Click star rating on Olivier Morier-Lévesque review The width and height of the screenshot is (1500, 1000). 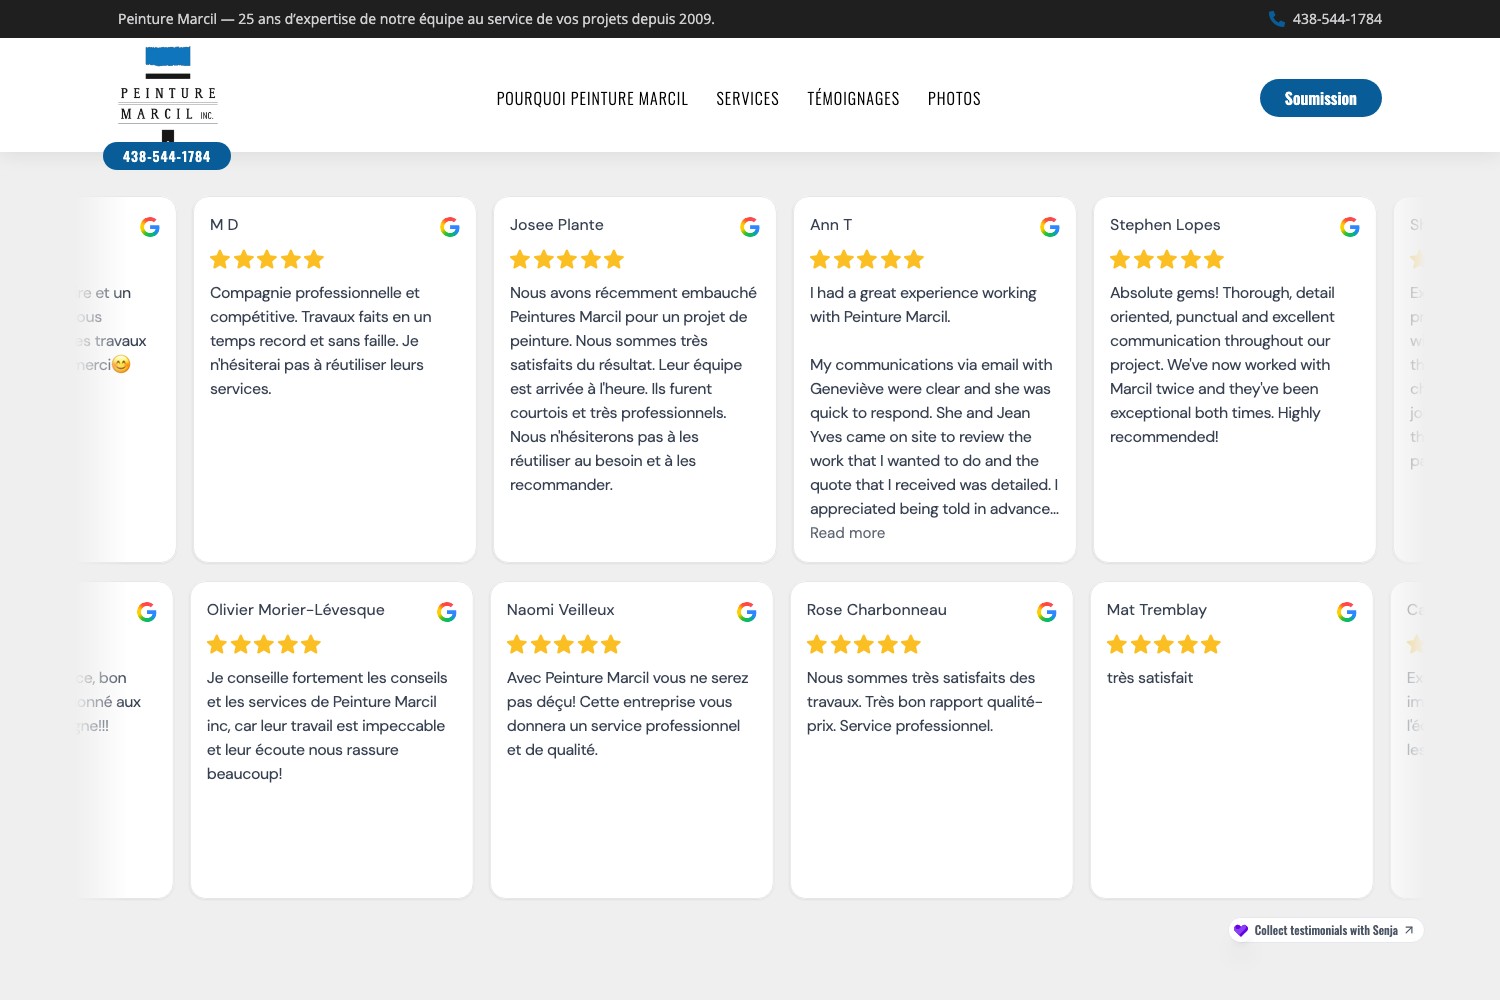pyautogui.click(x=264, y=645)
